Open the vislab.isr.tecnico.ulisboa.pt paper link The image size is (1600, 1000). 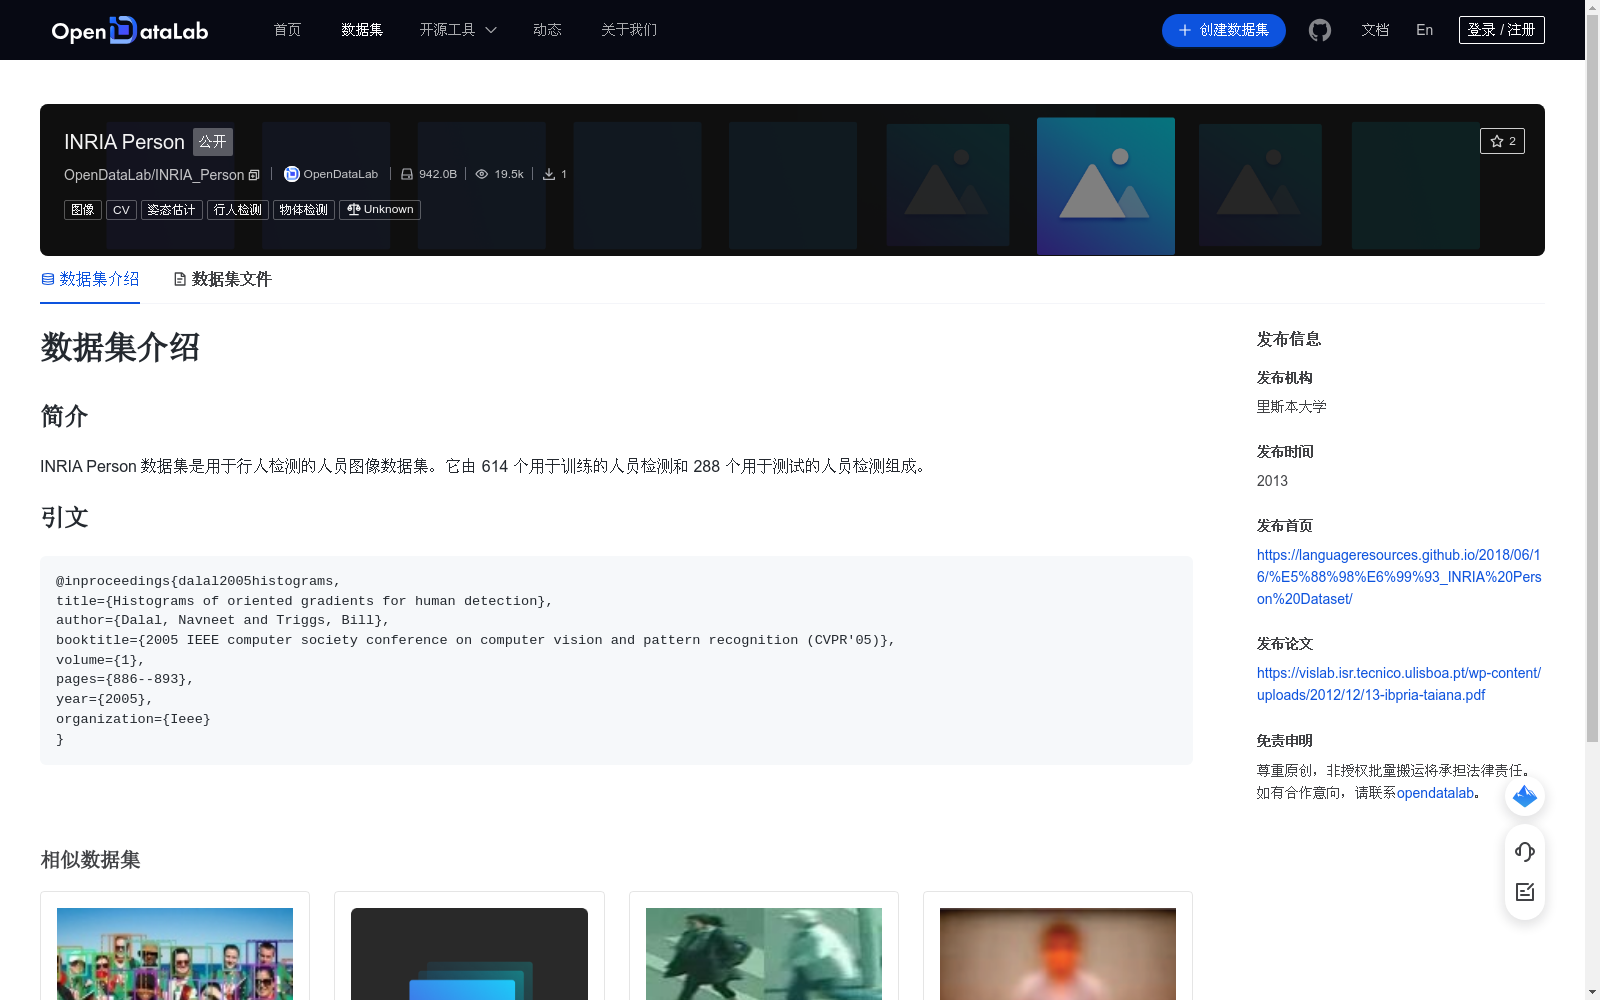point(1399,684)
